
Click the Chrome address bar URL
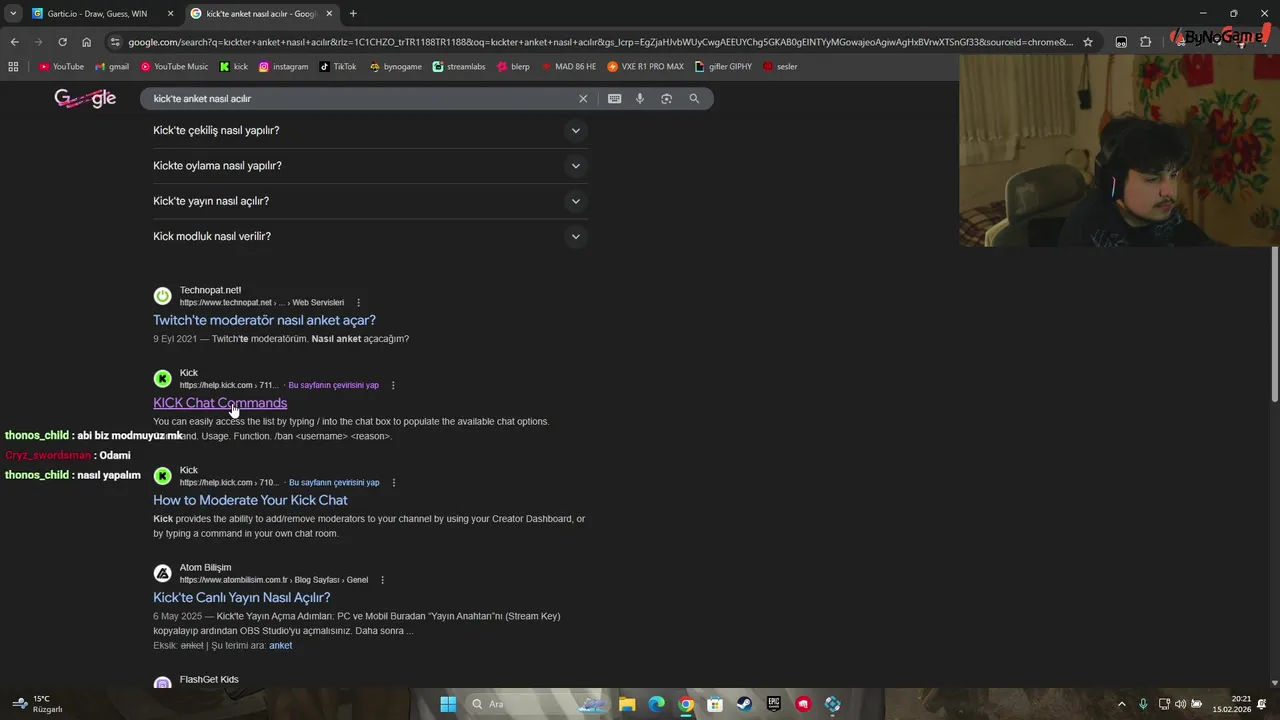[x=600, y=42]
